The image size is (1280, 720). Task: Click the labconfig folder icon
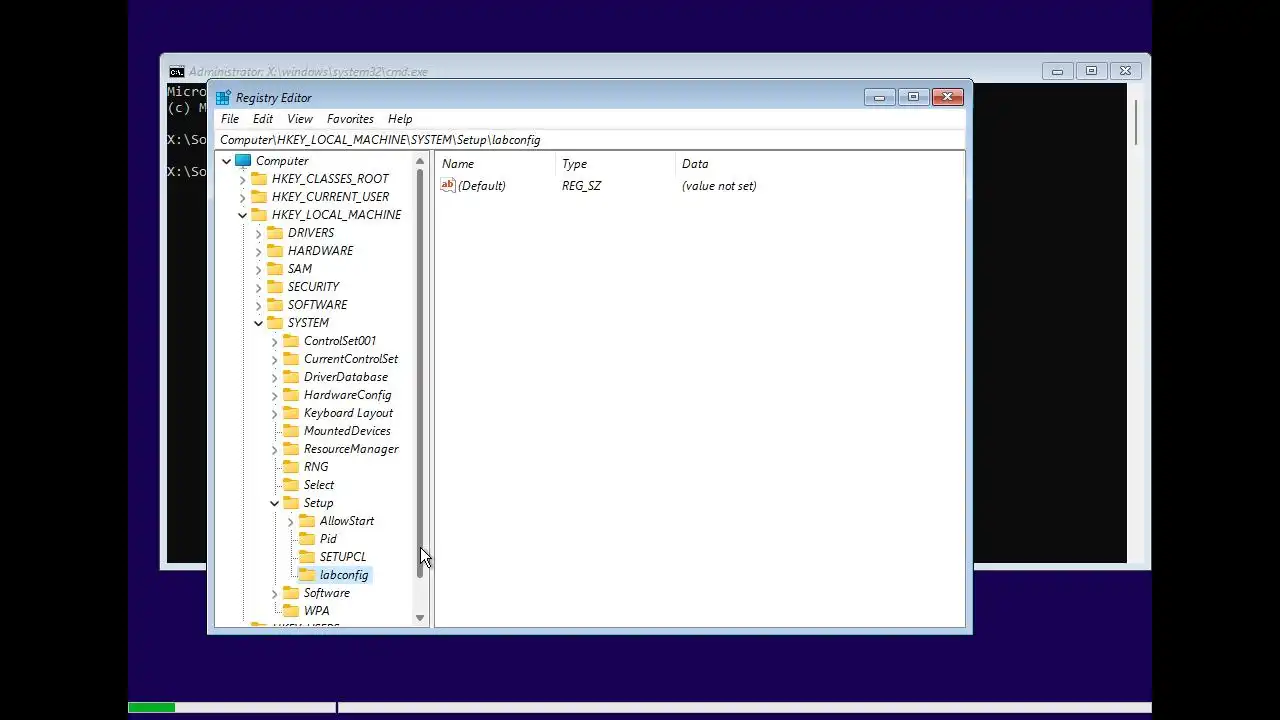click(x=307, y=575)
